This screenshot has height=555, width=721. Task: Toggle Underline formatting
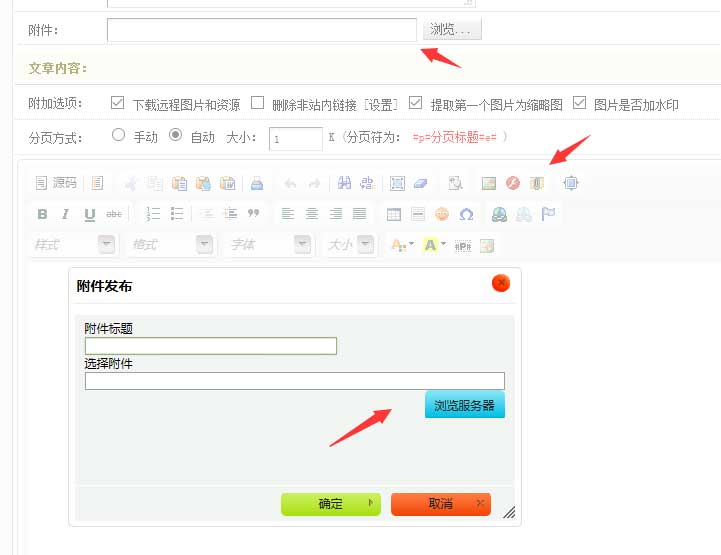[90, 214]
